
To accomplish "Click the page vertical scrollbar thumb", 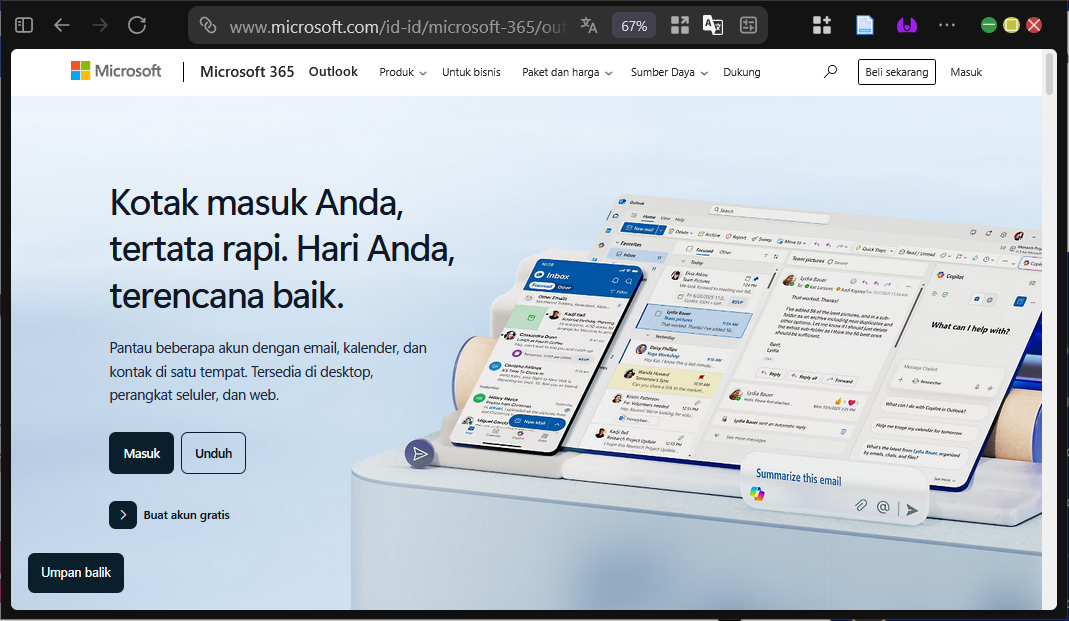I will pyautogui.click(x=1050, y=73).
